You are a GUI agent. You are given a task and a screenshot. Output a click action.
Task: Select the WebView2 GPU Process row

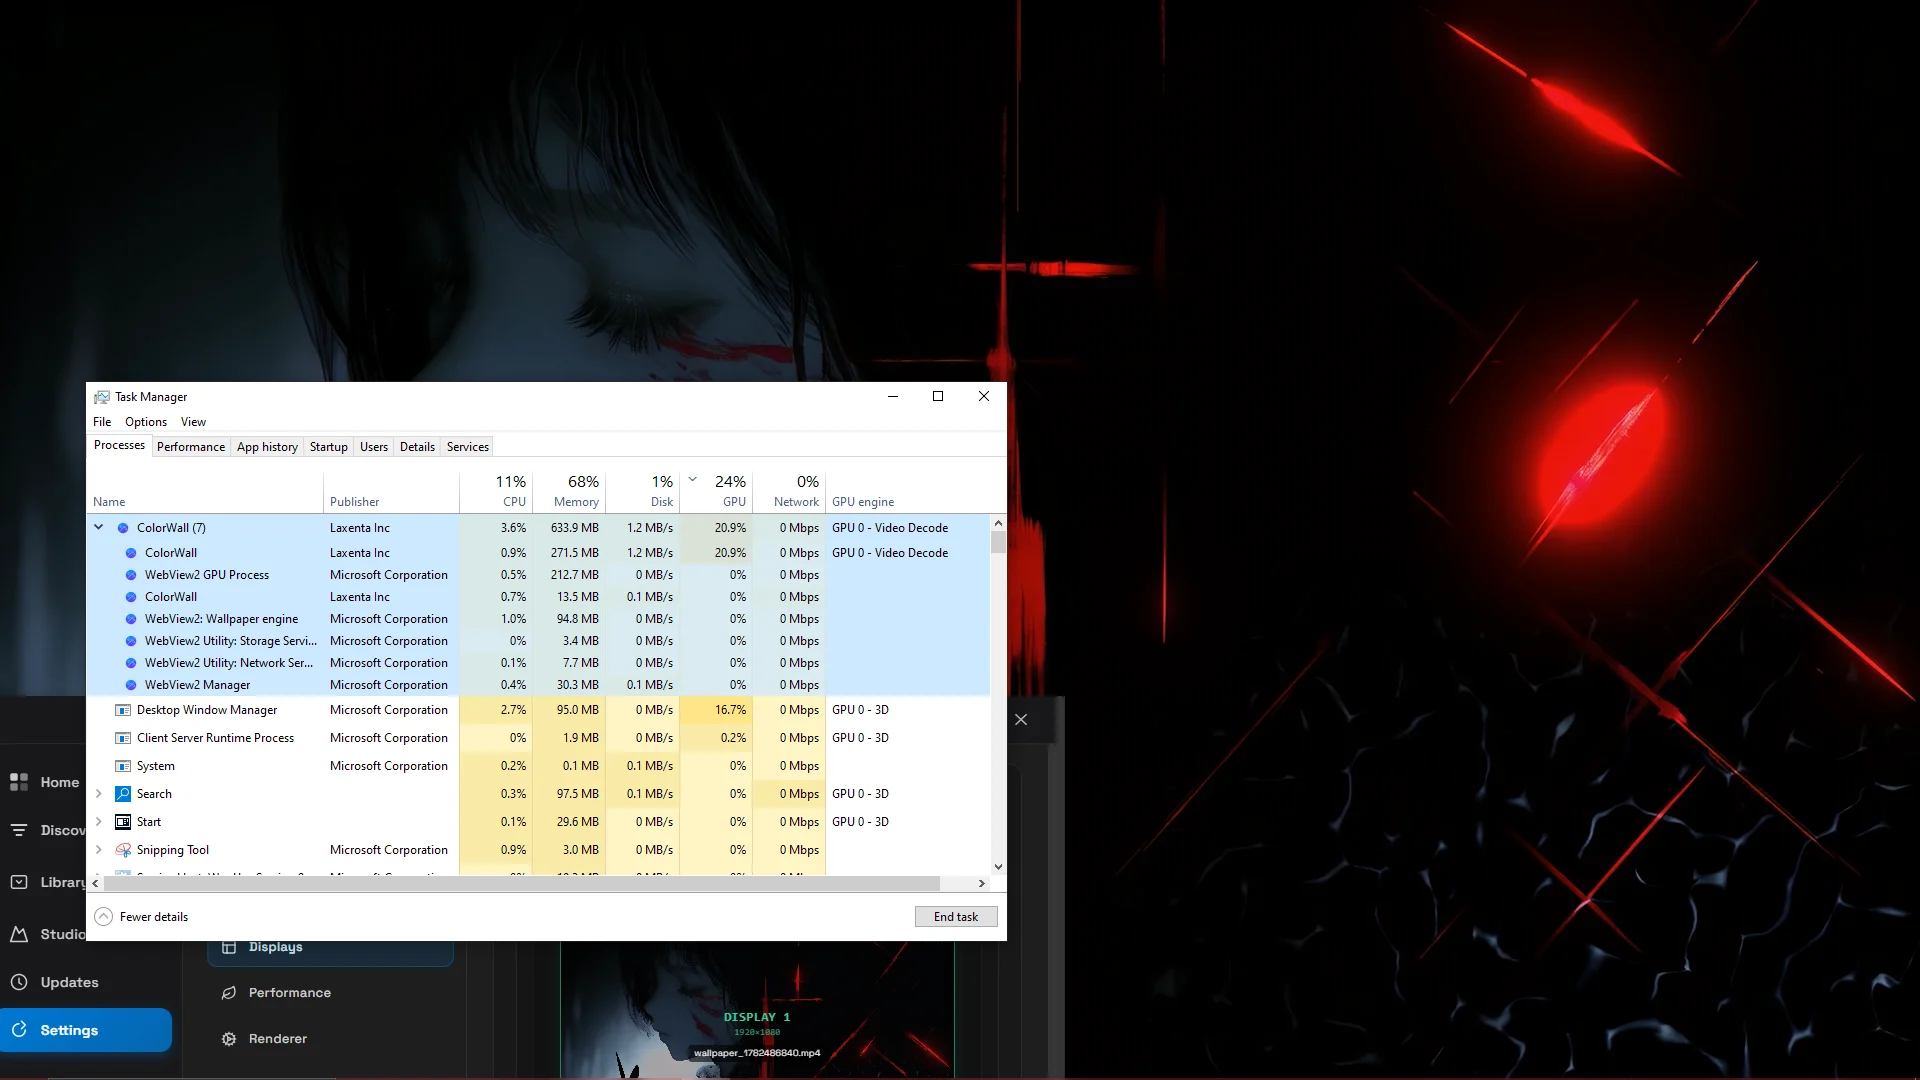[x=539, y=574]
